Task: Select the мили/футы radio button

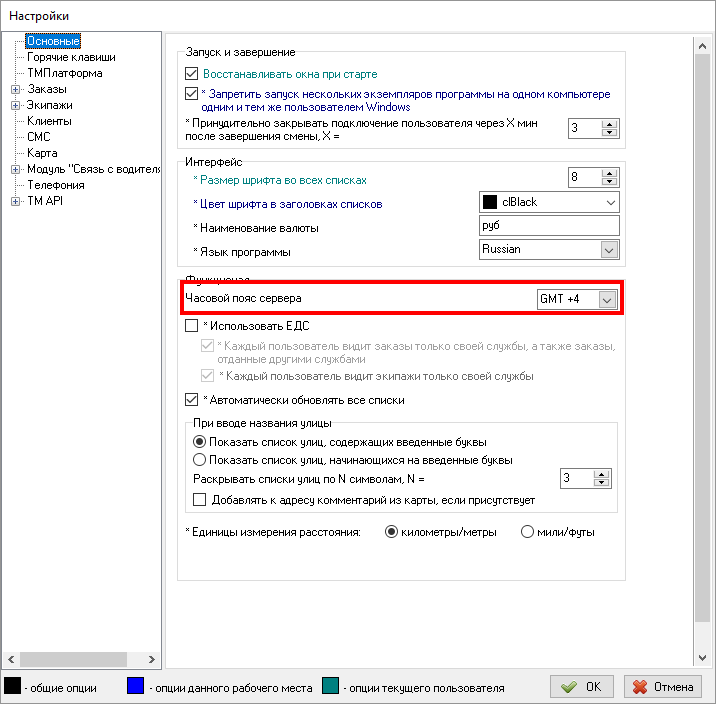Action: click(x=527, y=532)
